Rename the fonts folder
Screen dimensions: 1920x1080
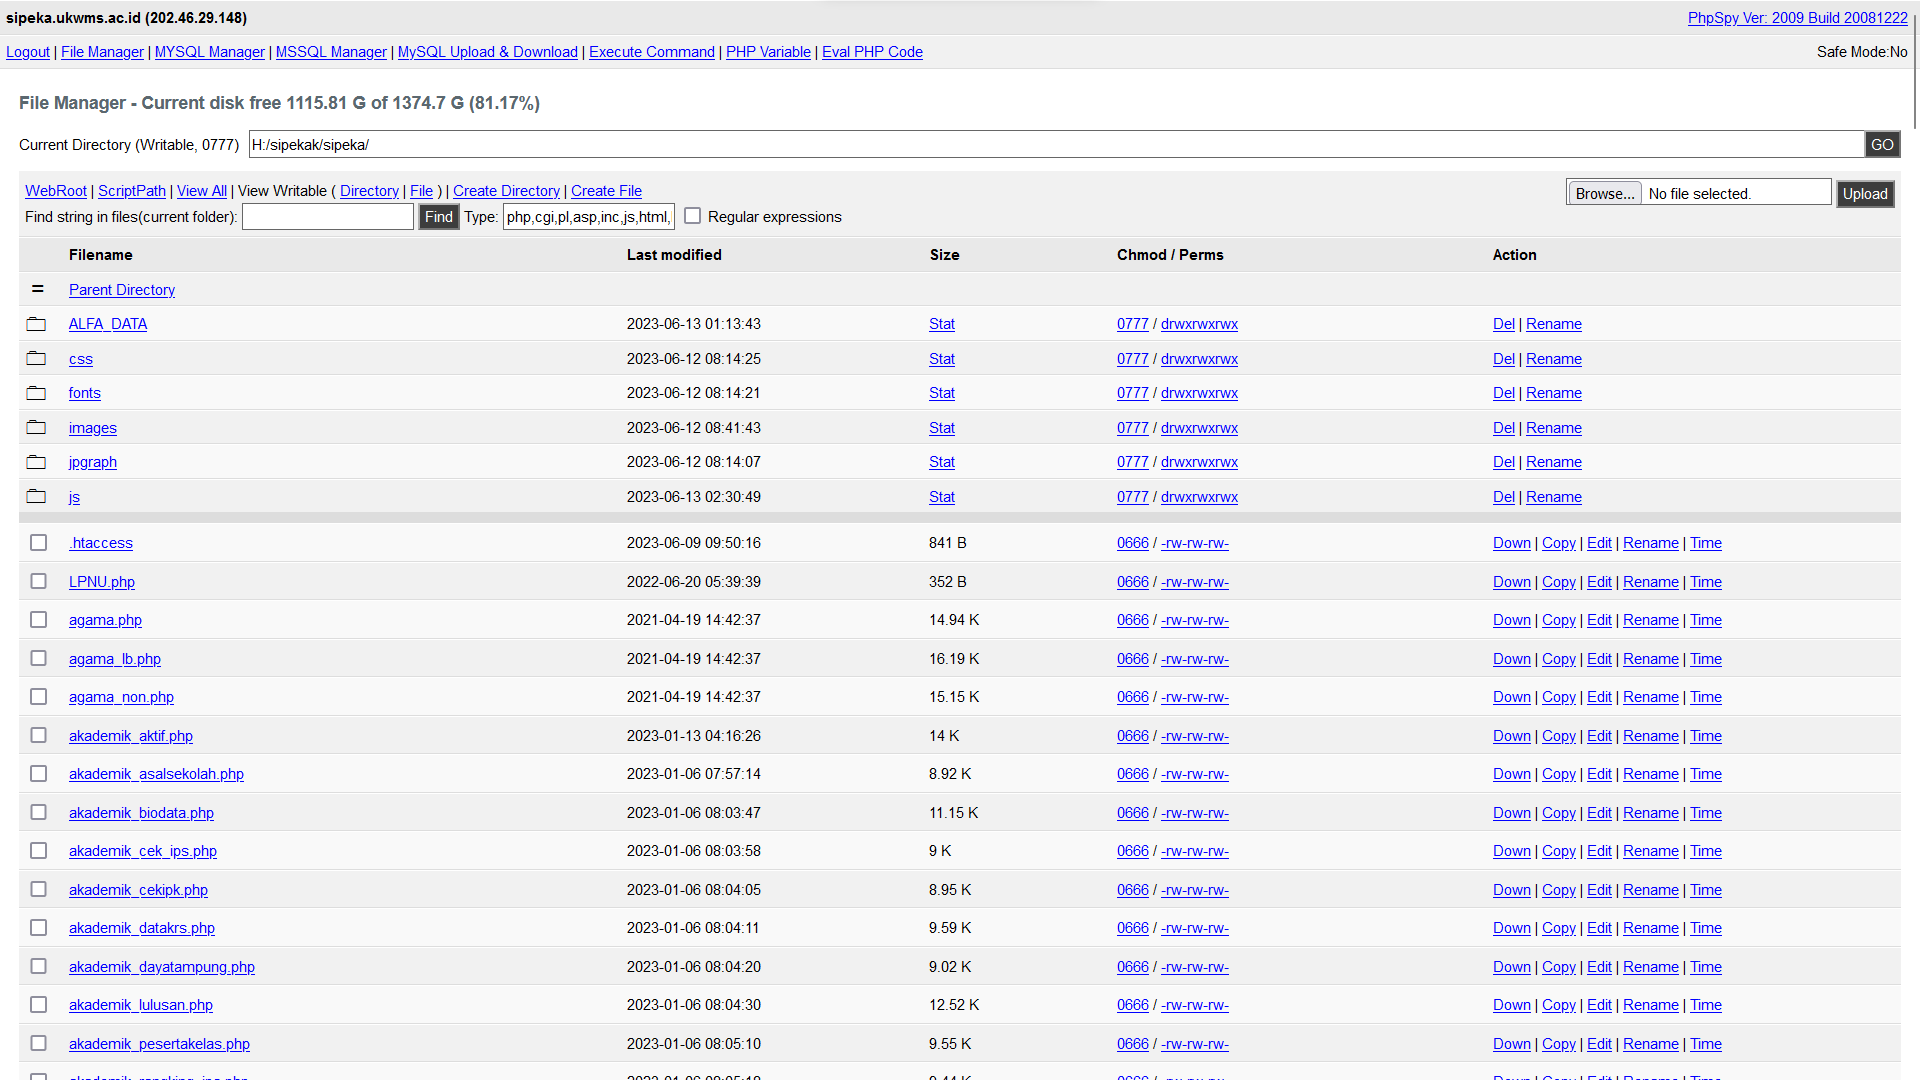click(1554, 393)
